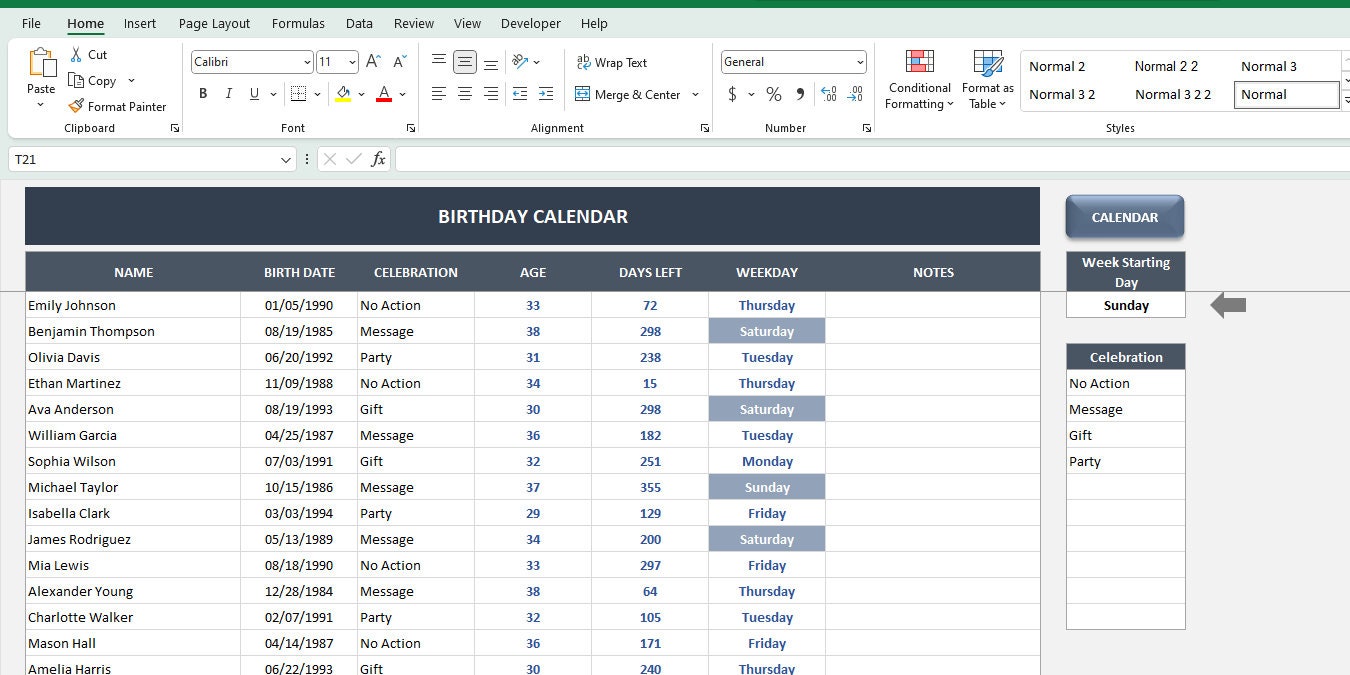Click the Increase Decimal icon

(x=828, y=94)
